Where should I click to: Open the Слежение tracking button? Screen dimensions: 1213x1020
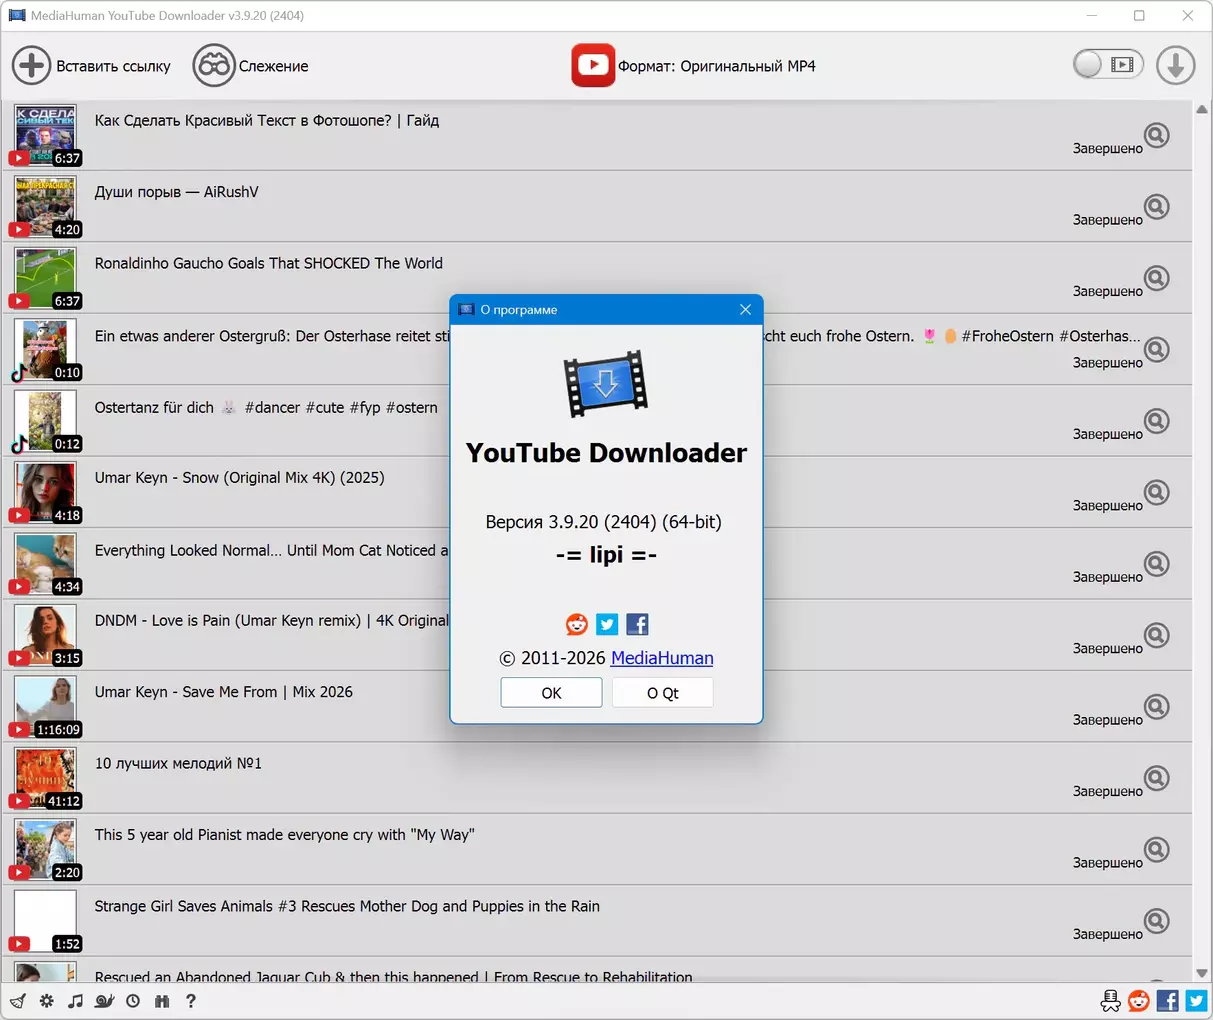250,66
